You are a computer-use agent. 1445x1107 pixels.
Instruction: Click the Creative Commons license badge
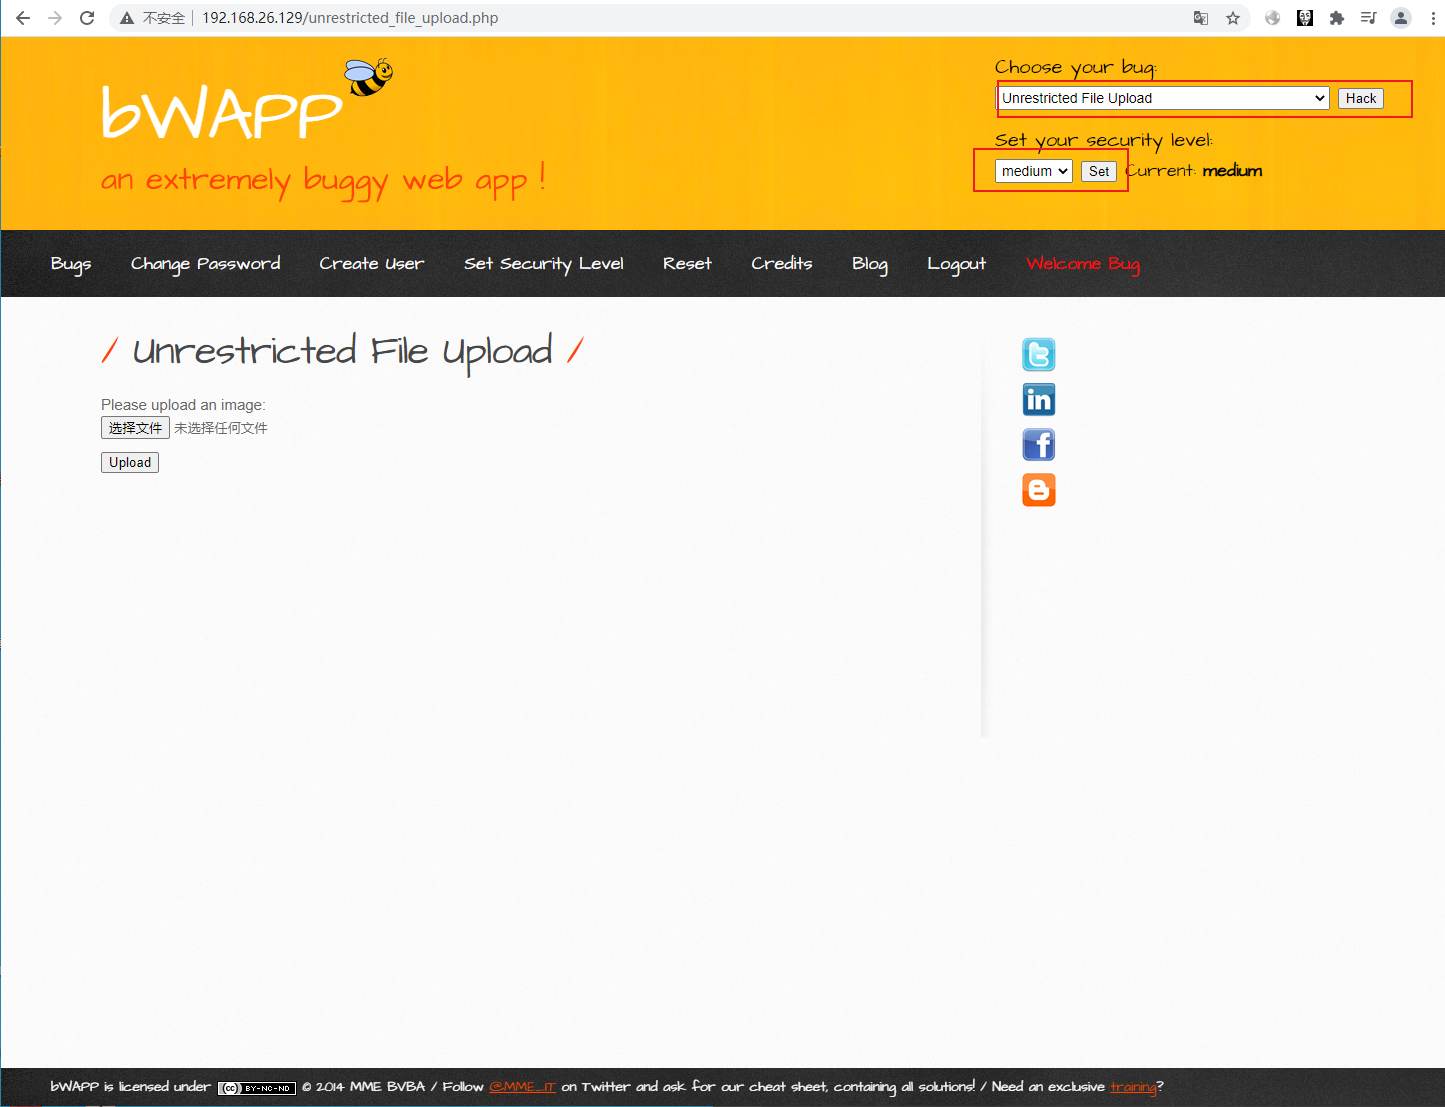(x=257, y=1088)
